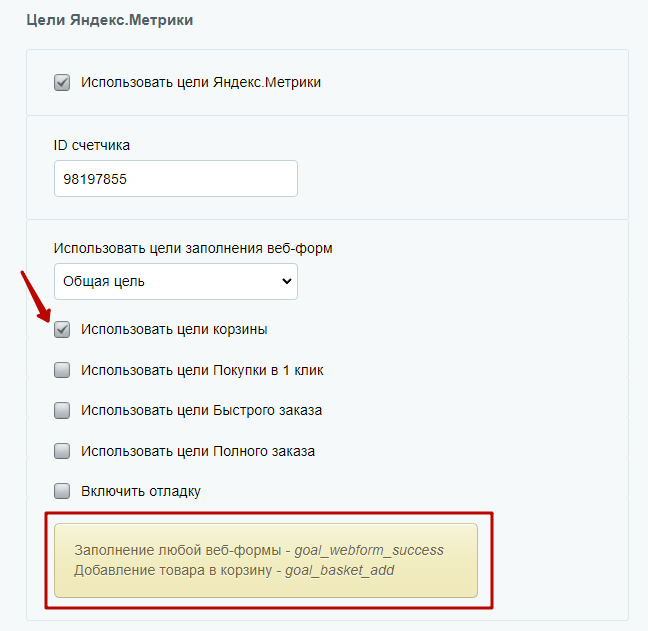Click the Использовать цели Покупки в 1 клик label
This screenshot has width=648, height=631.
[x=202, y=370]
